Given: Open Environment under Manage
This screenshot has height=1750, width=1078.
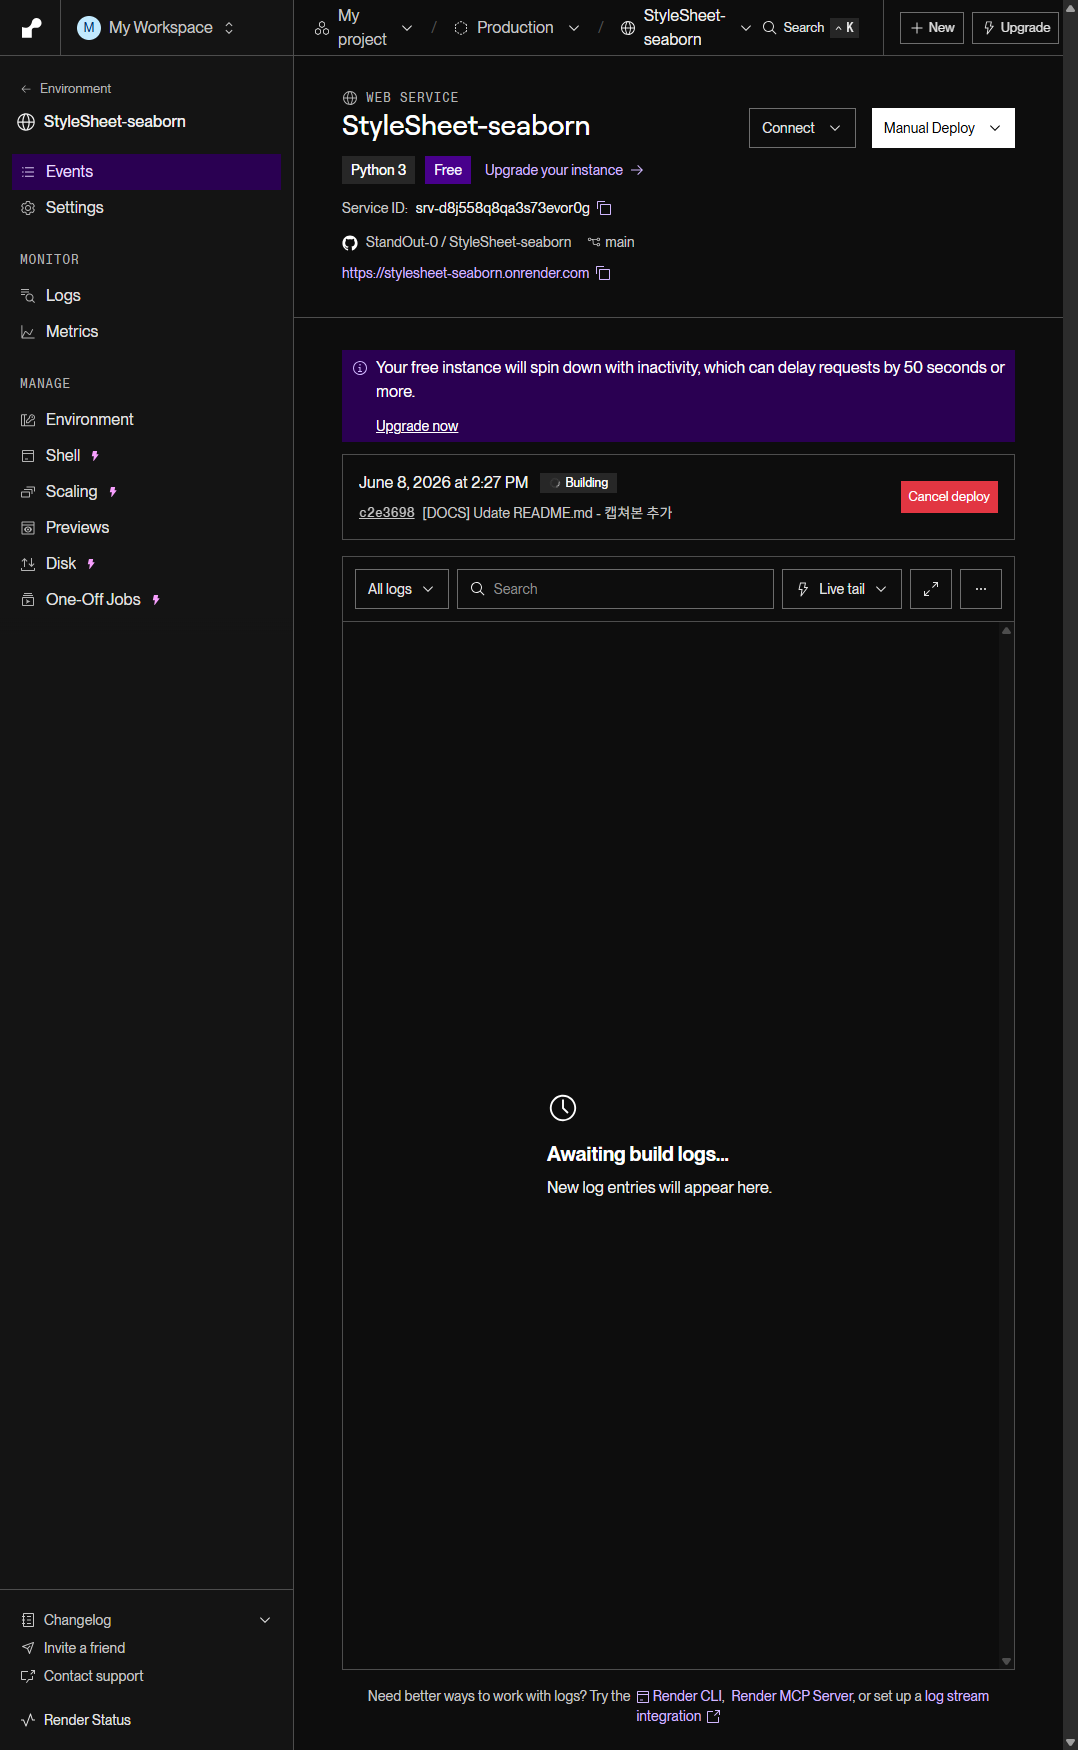Looking at the screenshot, I should coord(146,420).
